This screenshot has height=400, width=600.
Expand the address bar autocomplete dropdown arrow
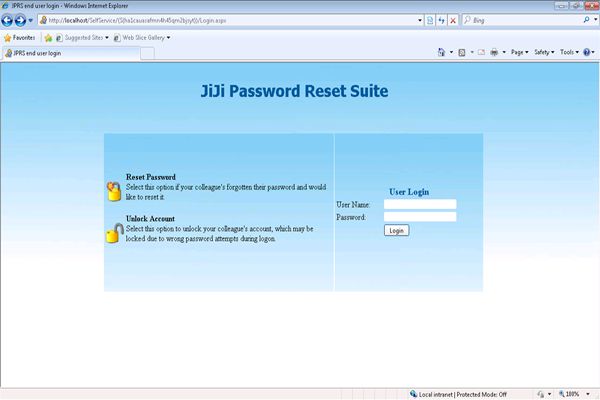[x=420, y=20]
